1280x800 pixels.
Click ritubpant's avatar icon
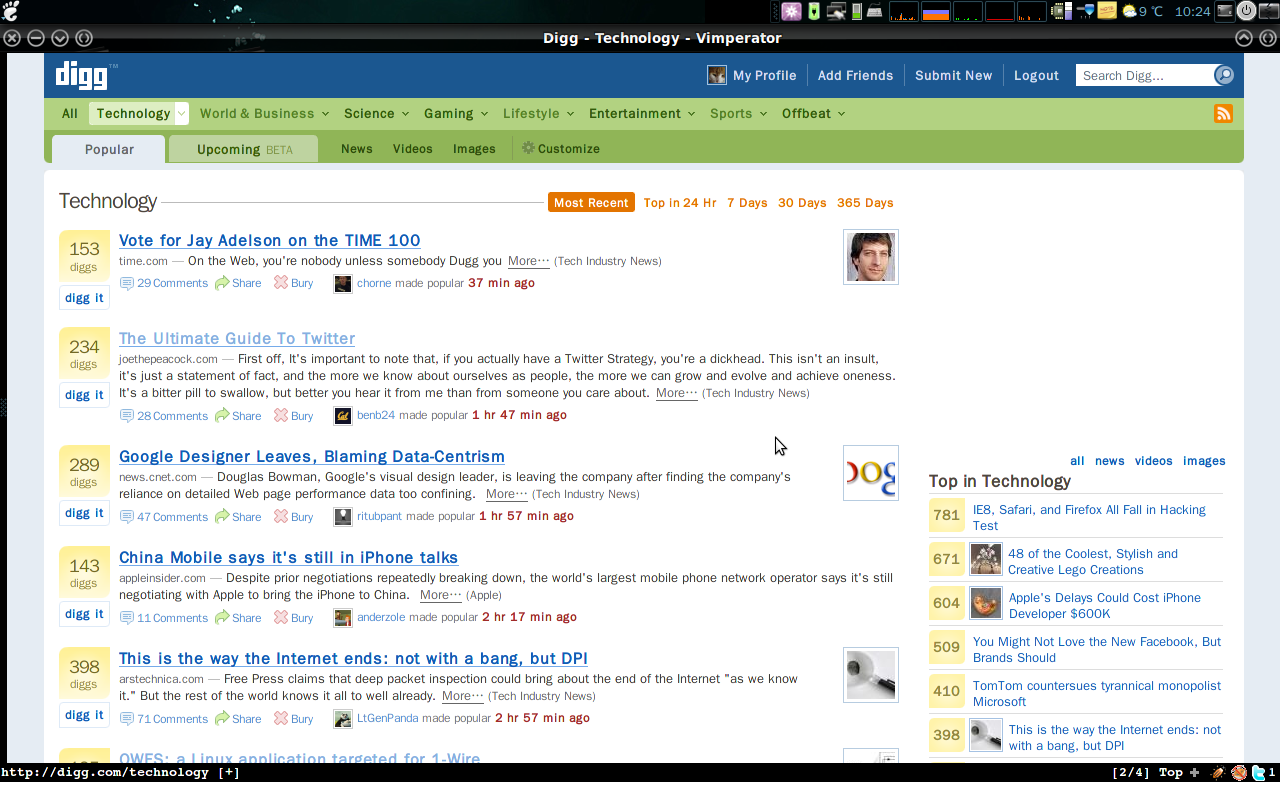[x=343, y=517]
